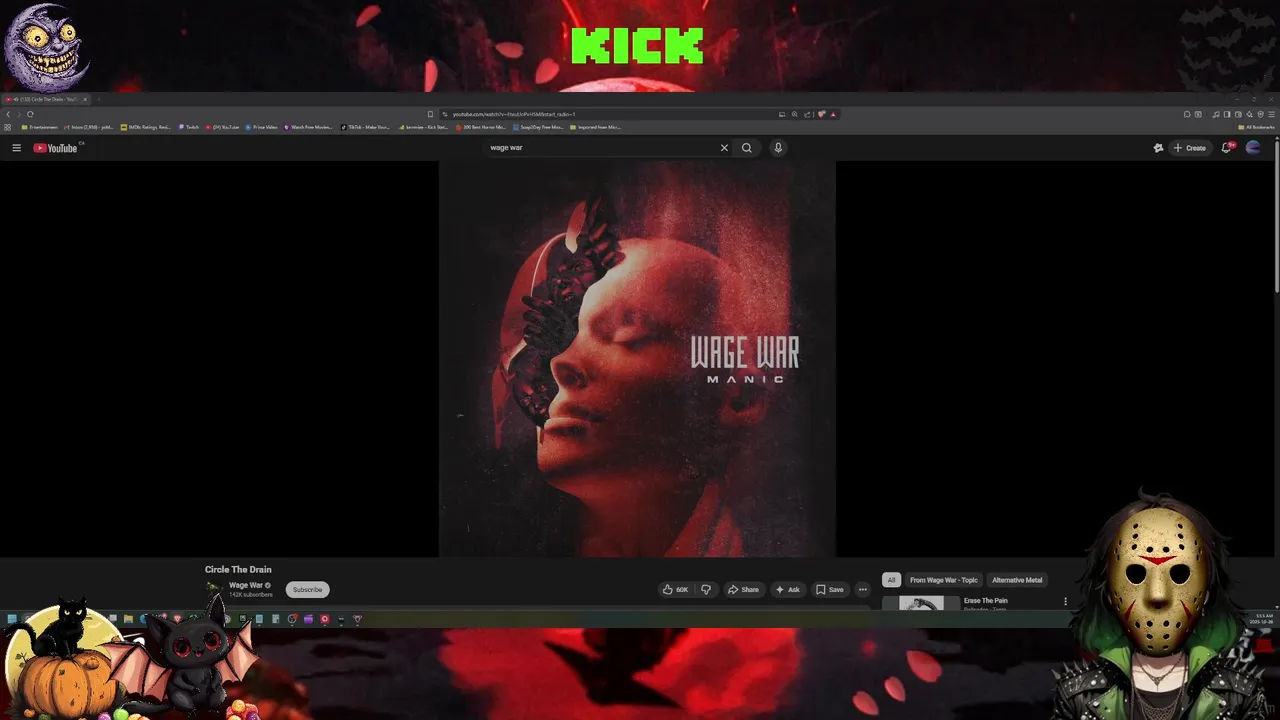Screen dimensions: 1280x720
Task: Open the browser main menu icon
Action: 1272,114
